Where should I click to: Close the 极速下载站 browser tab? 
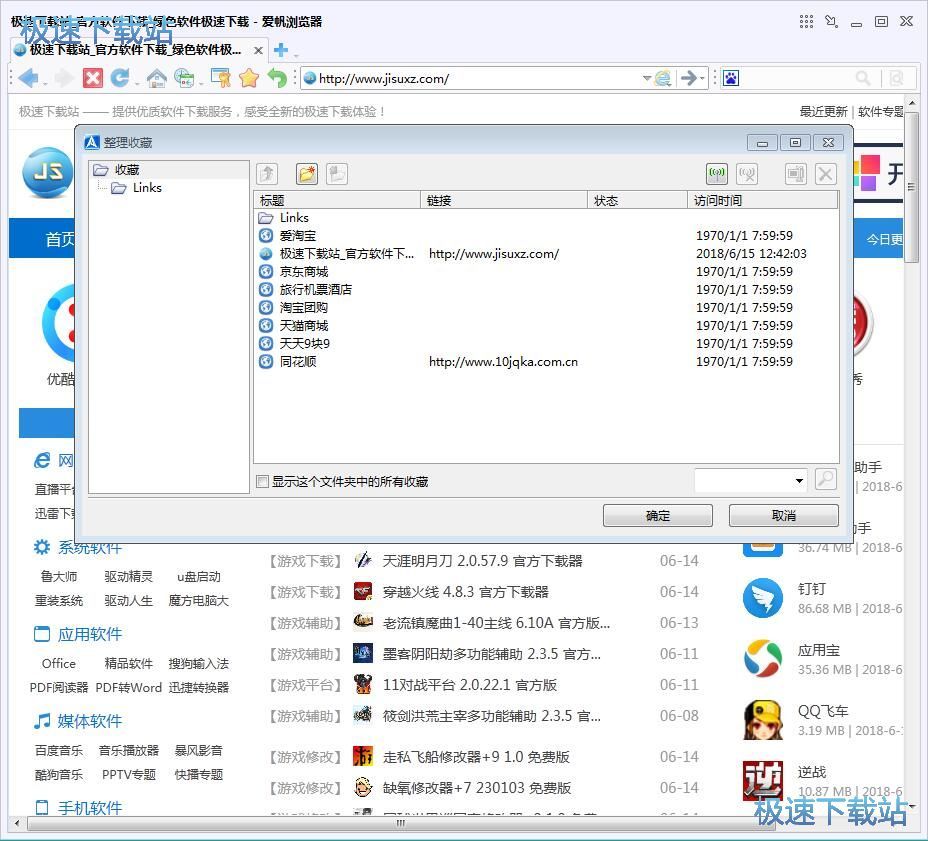[258, 50]
